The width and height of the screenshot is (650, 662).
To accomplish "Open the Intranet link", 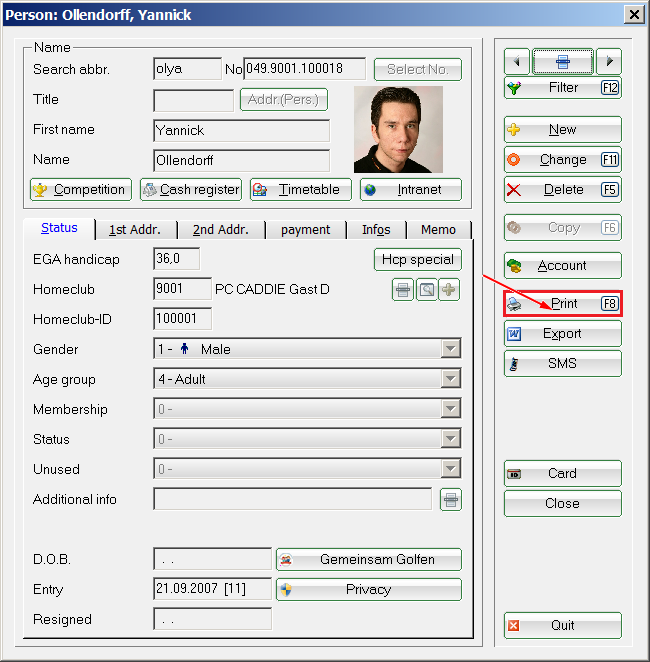I will [411, 190].
